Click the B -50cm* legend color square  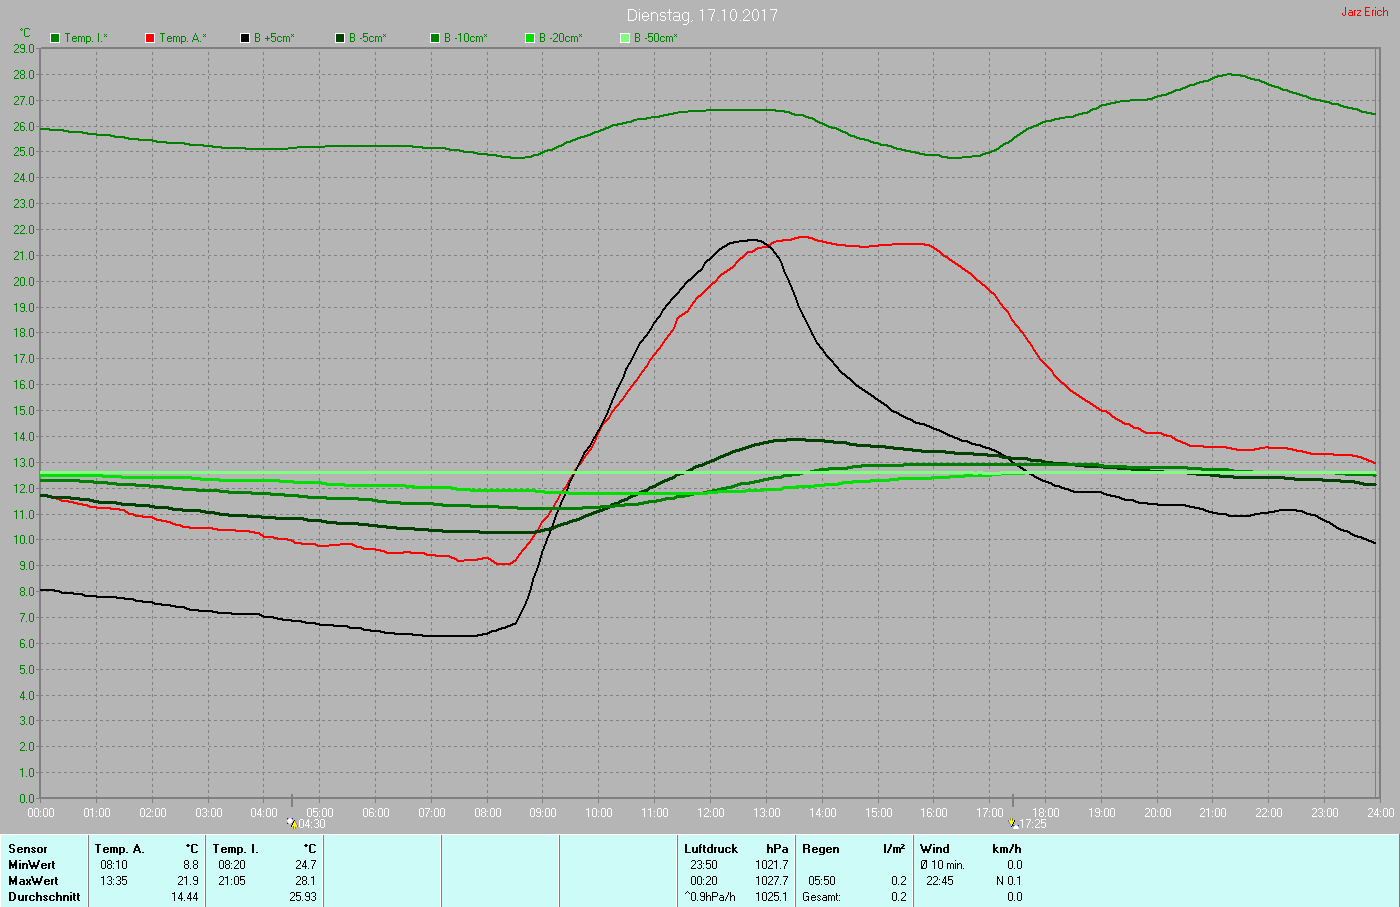[625, 38]
